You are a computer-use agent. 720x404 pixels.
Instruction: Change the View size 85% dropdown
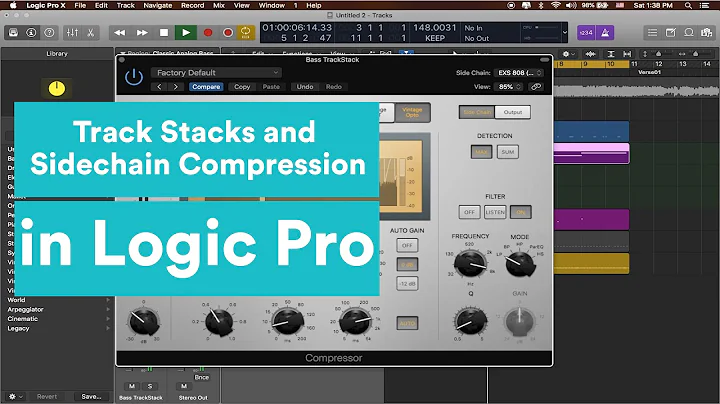(508, 87)
